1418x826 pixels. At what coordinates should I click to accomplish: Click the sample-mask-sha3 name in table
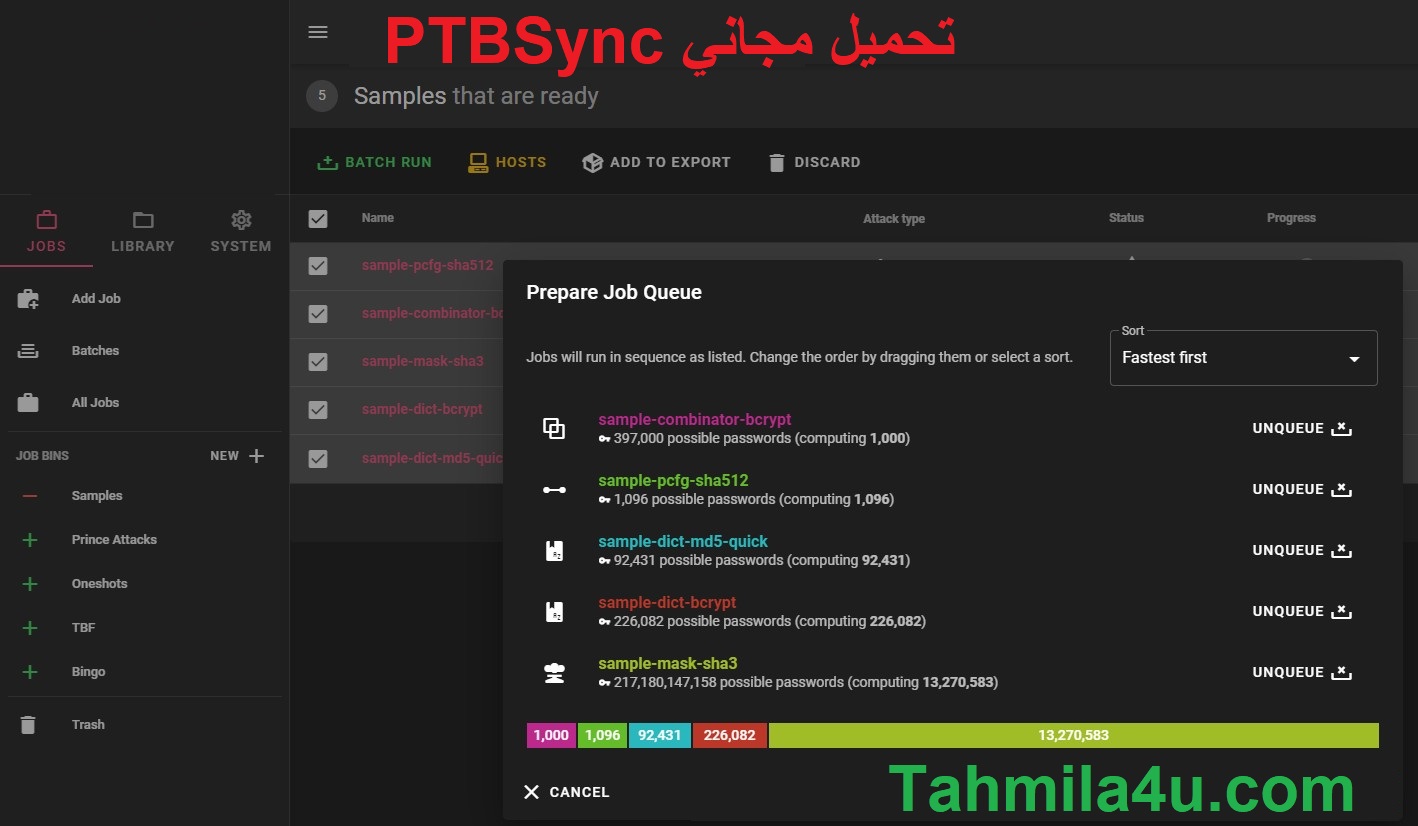(x=422, y=361)
